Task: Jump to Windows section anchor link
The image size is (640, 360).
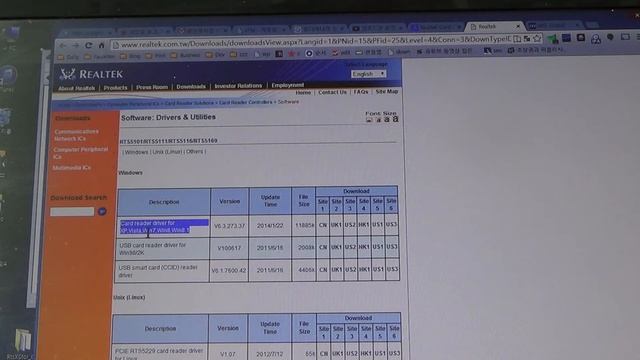Action: 136,152
